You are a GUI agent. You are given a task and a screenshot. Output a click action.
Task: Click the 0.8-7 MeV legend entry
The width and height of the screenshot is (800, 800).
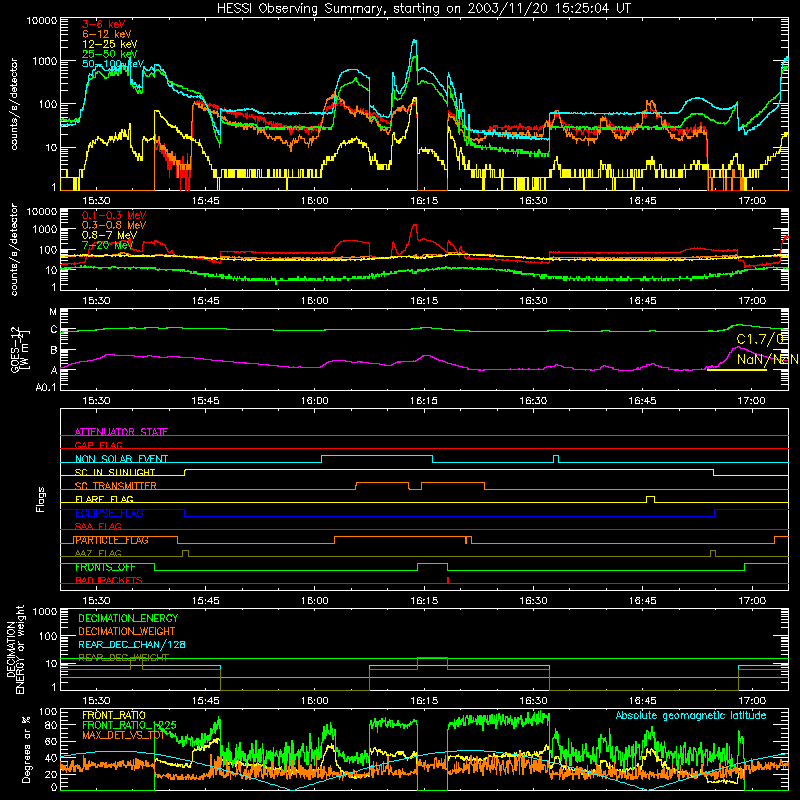click(109, 235)
